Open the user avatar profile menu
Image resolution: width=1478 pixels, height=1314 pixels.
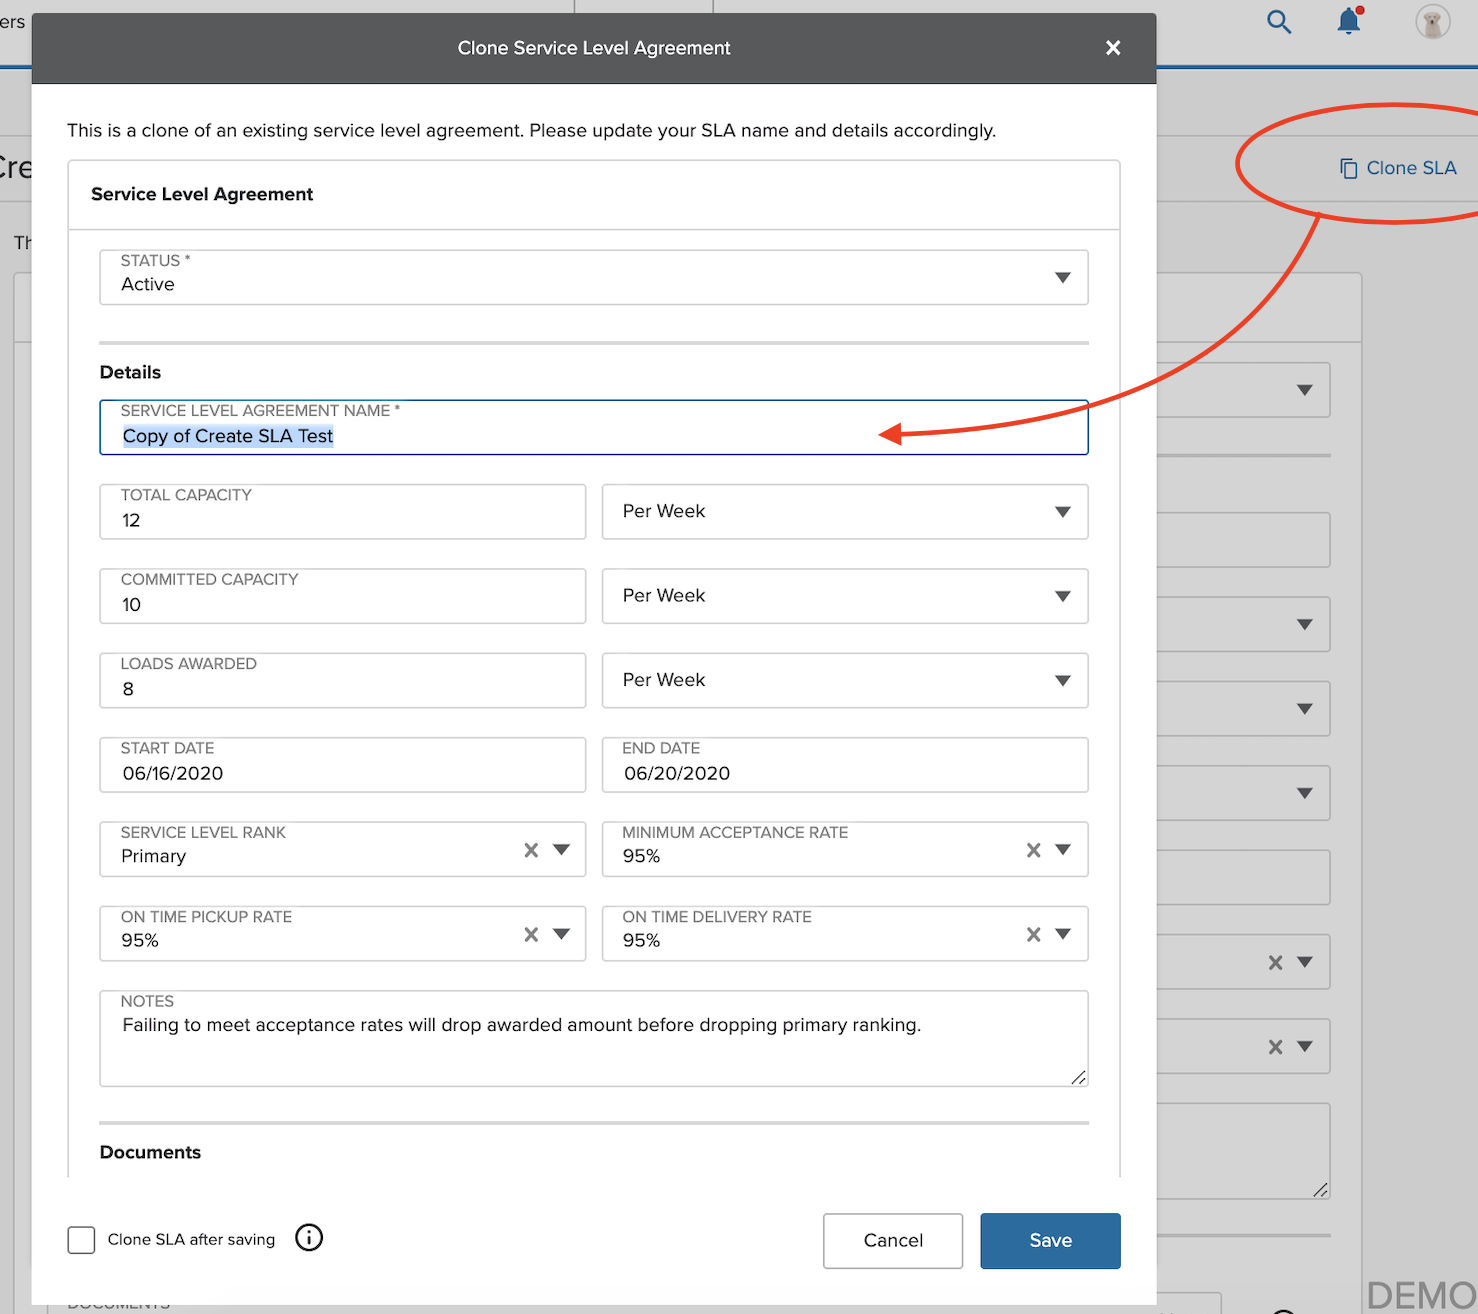click(x=1433, y=21)
